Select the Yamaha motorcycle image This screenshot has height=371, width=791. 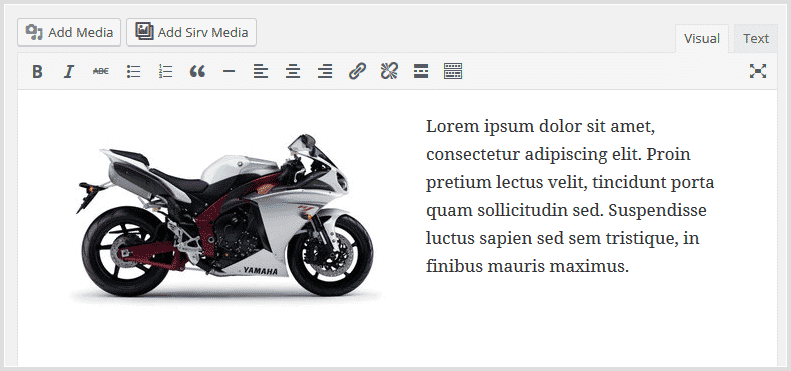(x=227, y=219)
